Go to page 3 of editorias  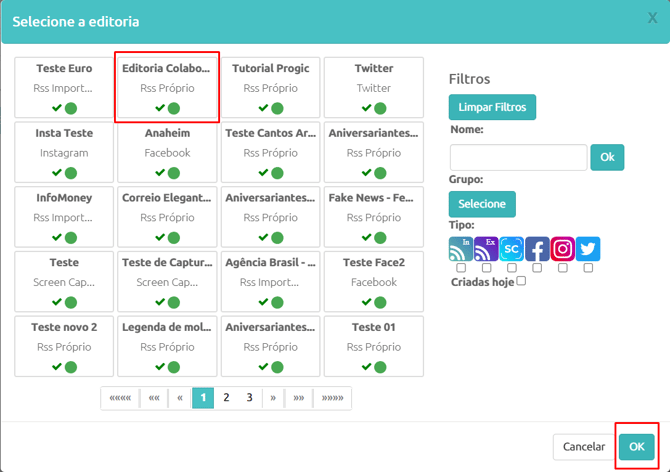250,398
